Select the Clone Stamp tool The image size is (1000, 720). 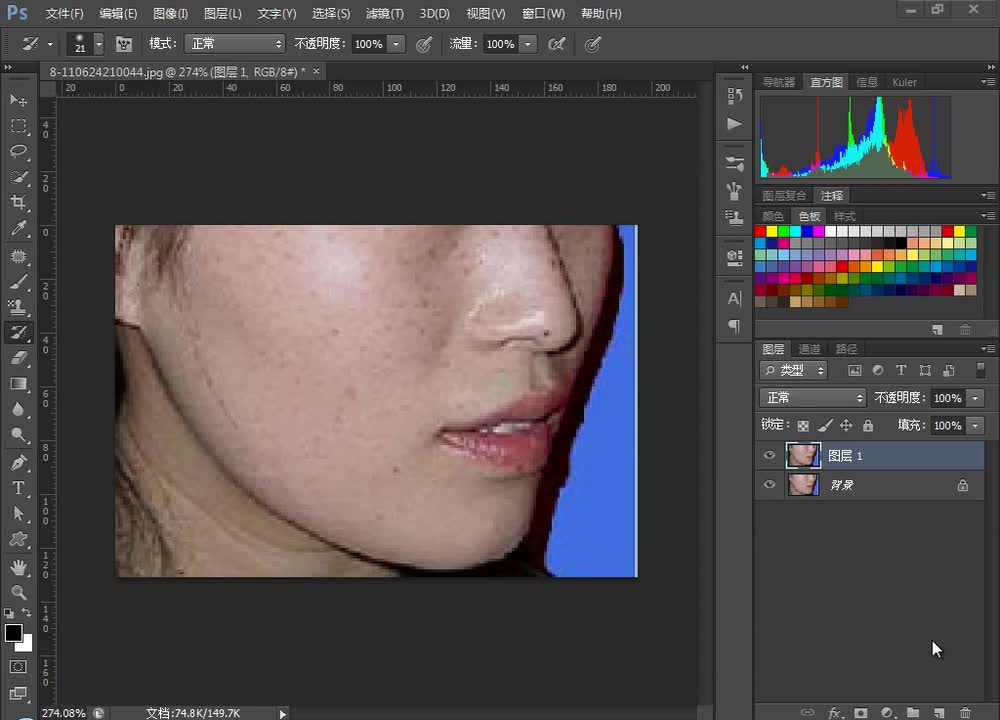18,307
